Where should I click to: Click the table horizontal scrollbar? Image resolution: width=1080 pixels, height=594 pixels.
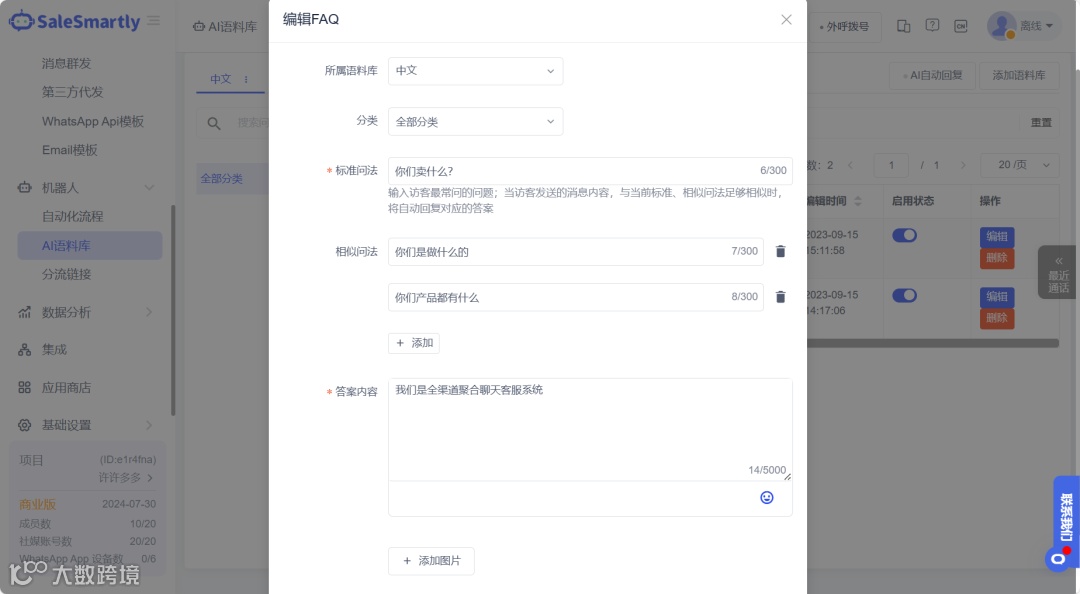point(933,343)
